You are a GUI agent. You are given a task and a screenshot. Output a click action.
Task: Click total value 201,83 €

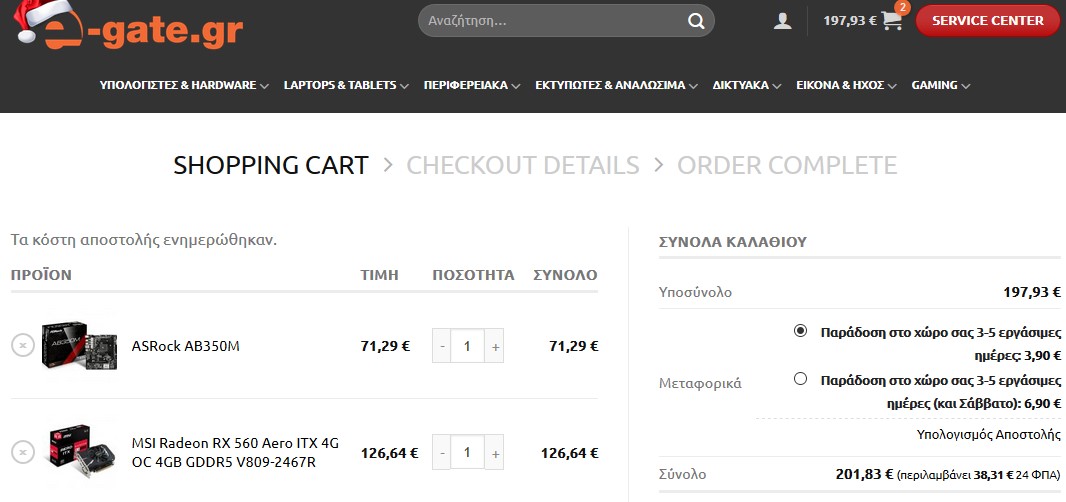864,474
